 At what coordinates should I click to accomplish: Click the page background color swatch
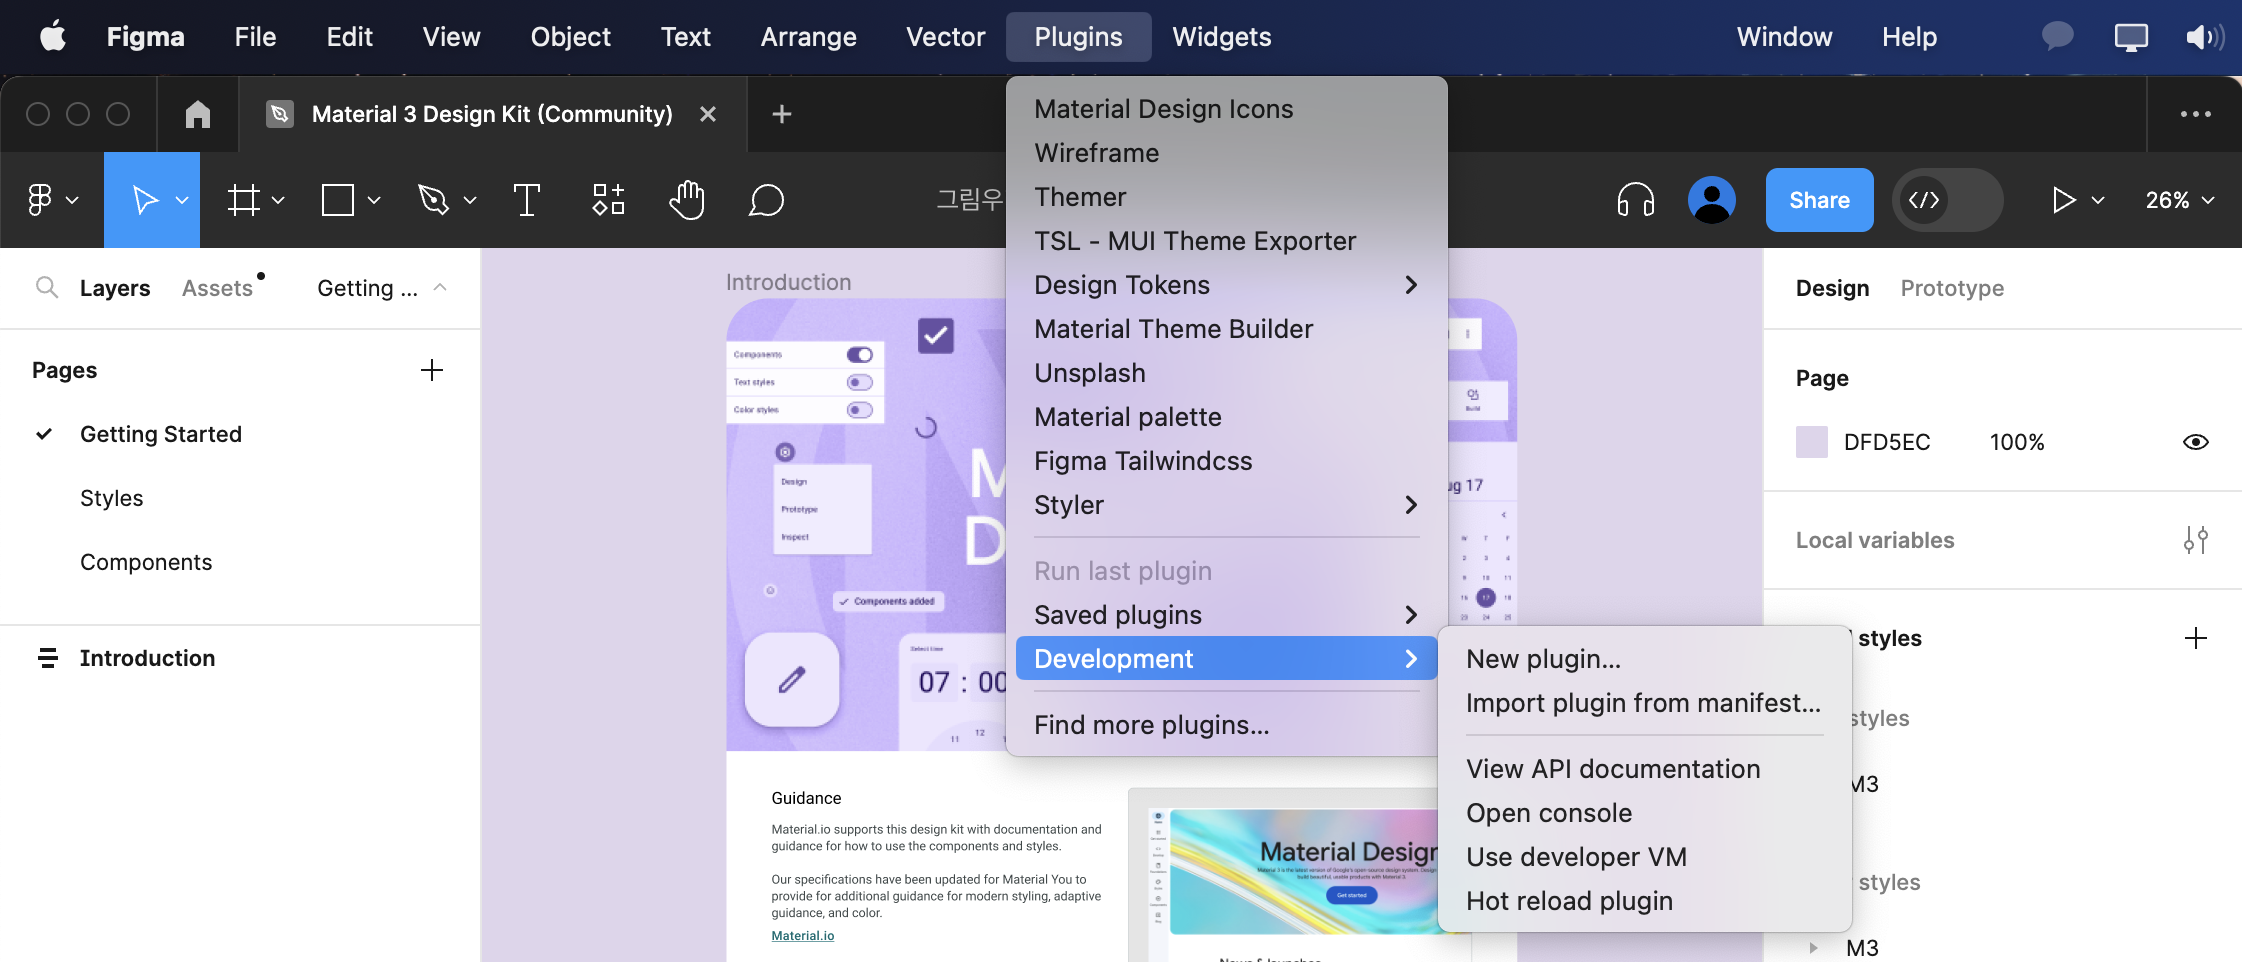click(1812, 442)
